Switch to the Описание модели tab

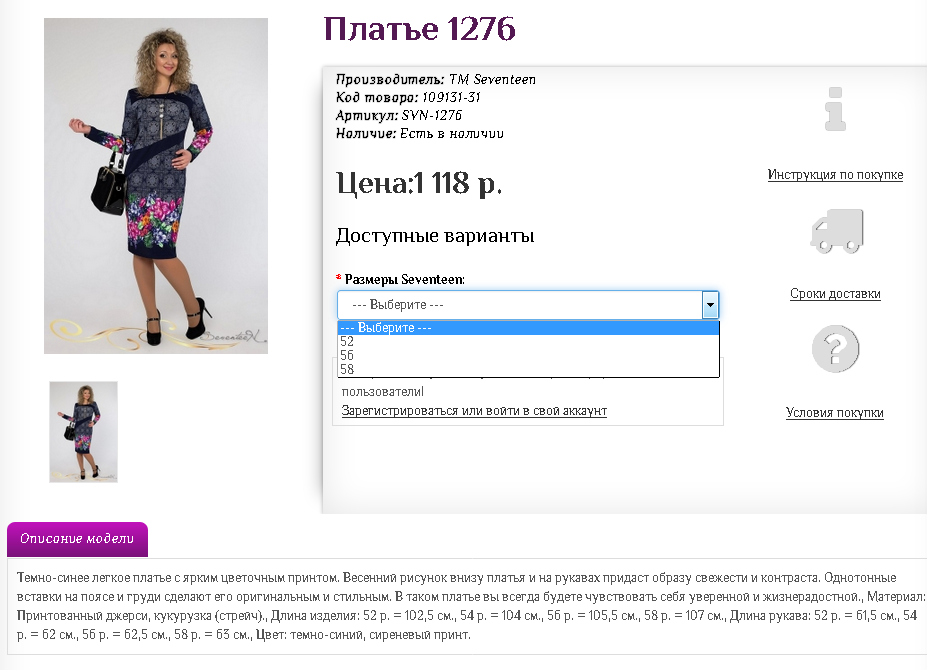(77, 539)
